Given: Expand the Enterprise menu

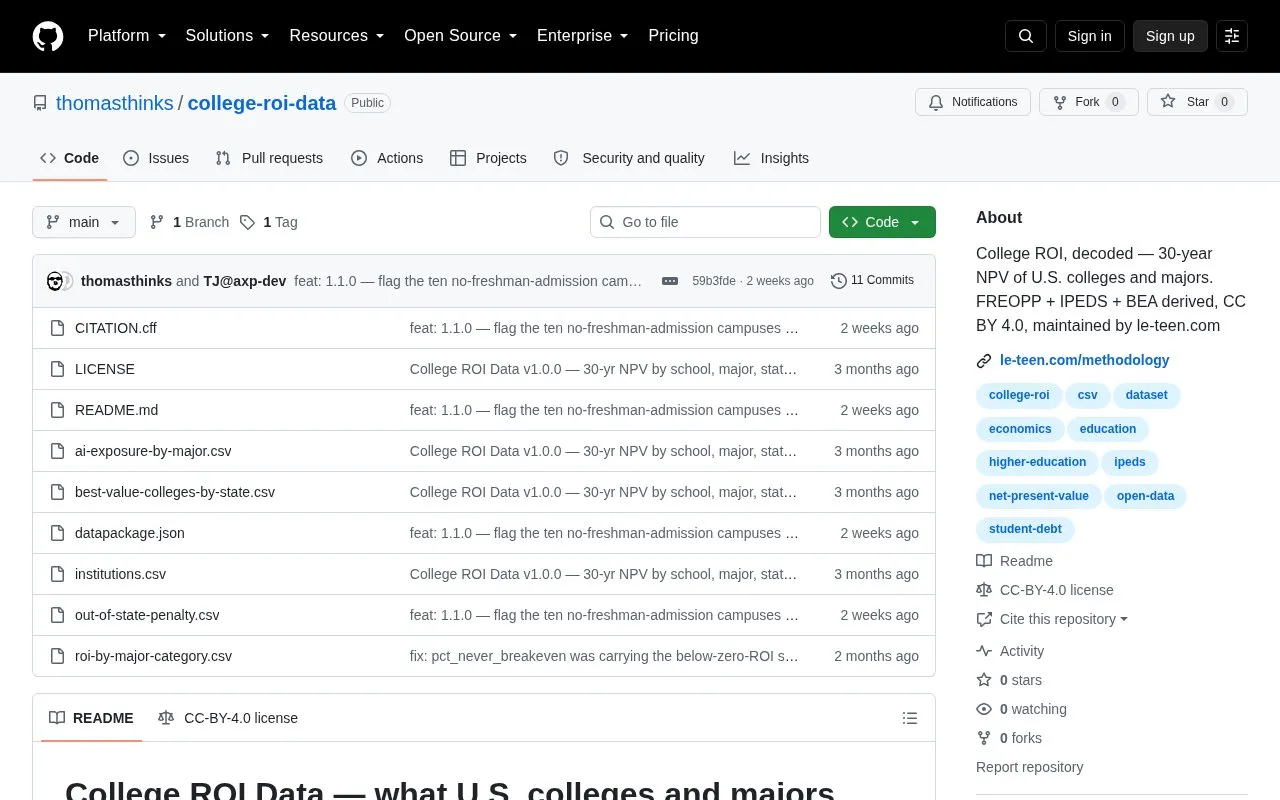Looking at the screenshot, I should [x=583, y=36].
